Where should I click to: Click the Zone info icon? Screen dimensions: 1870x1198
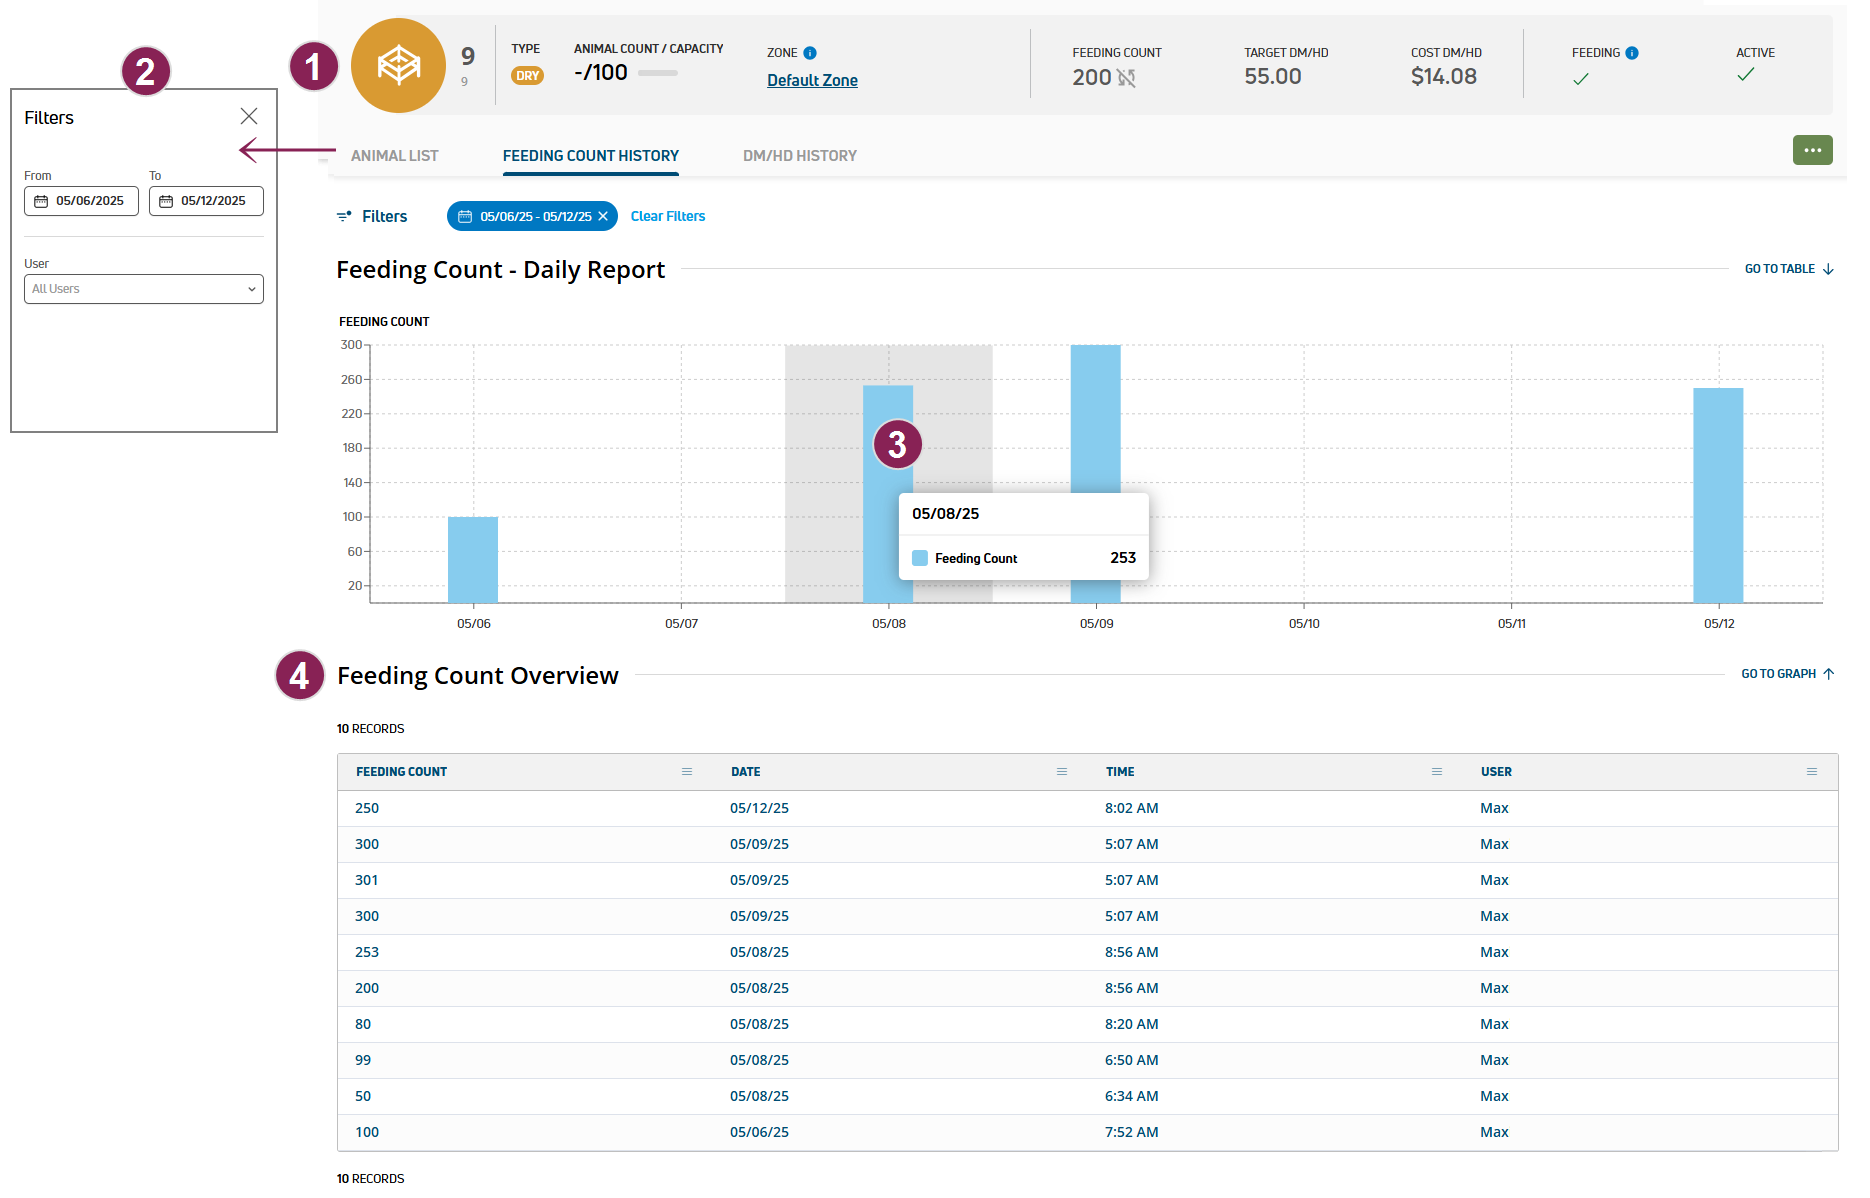[x=810, y=53]
